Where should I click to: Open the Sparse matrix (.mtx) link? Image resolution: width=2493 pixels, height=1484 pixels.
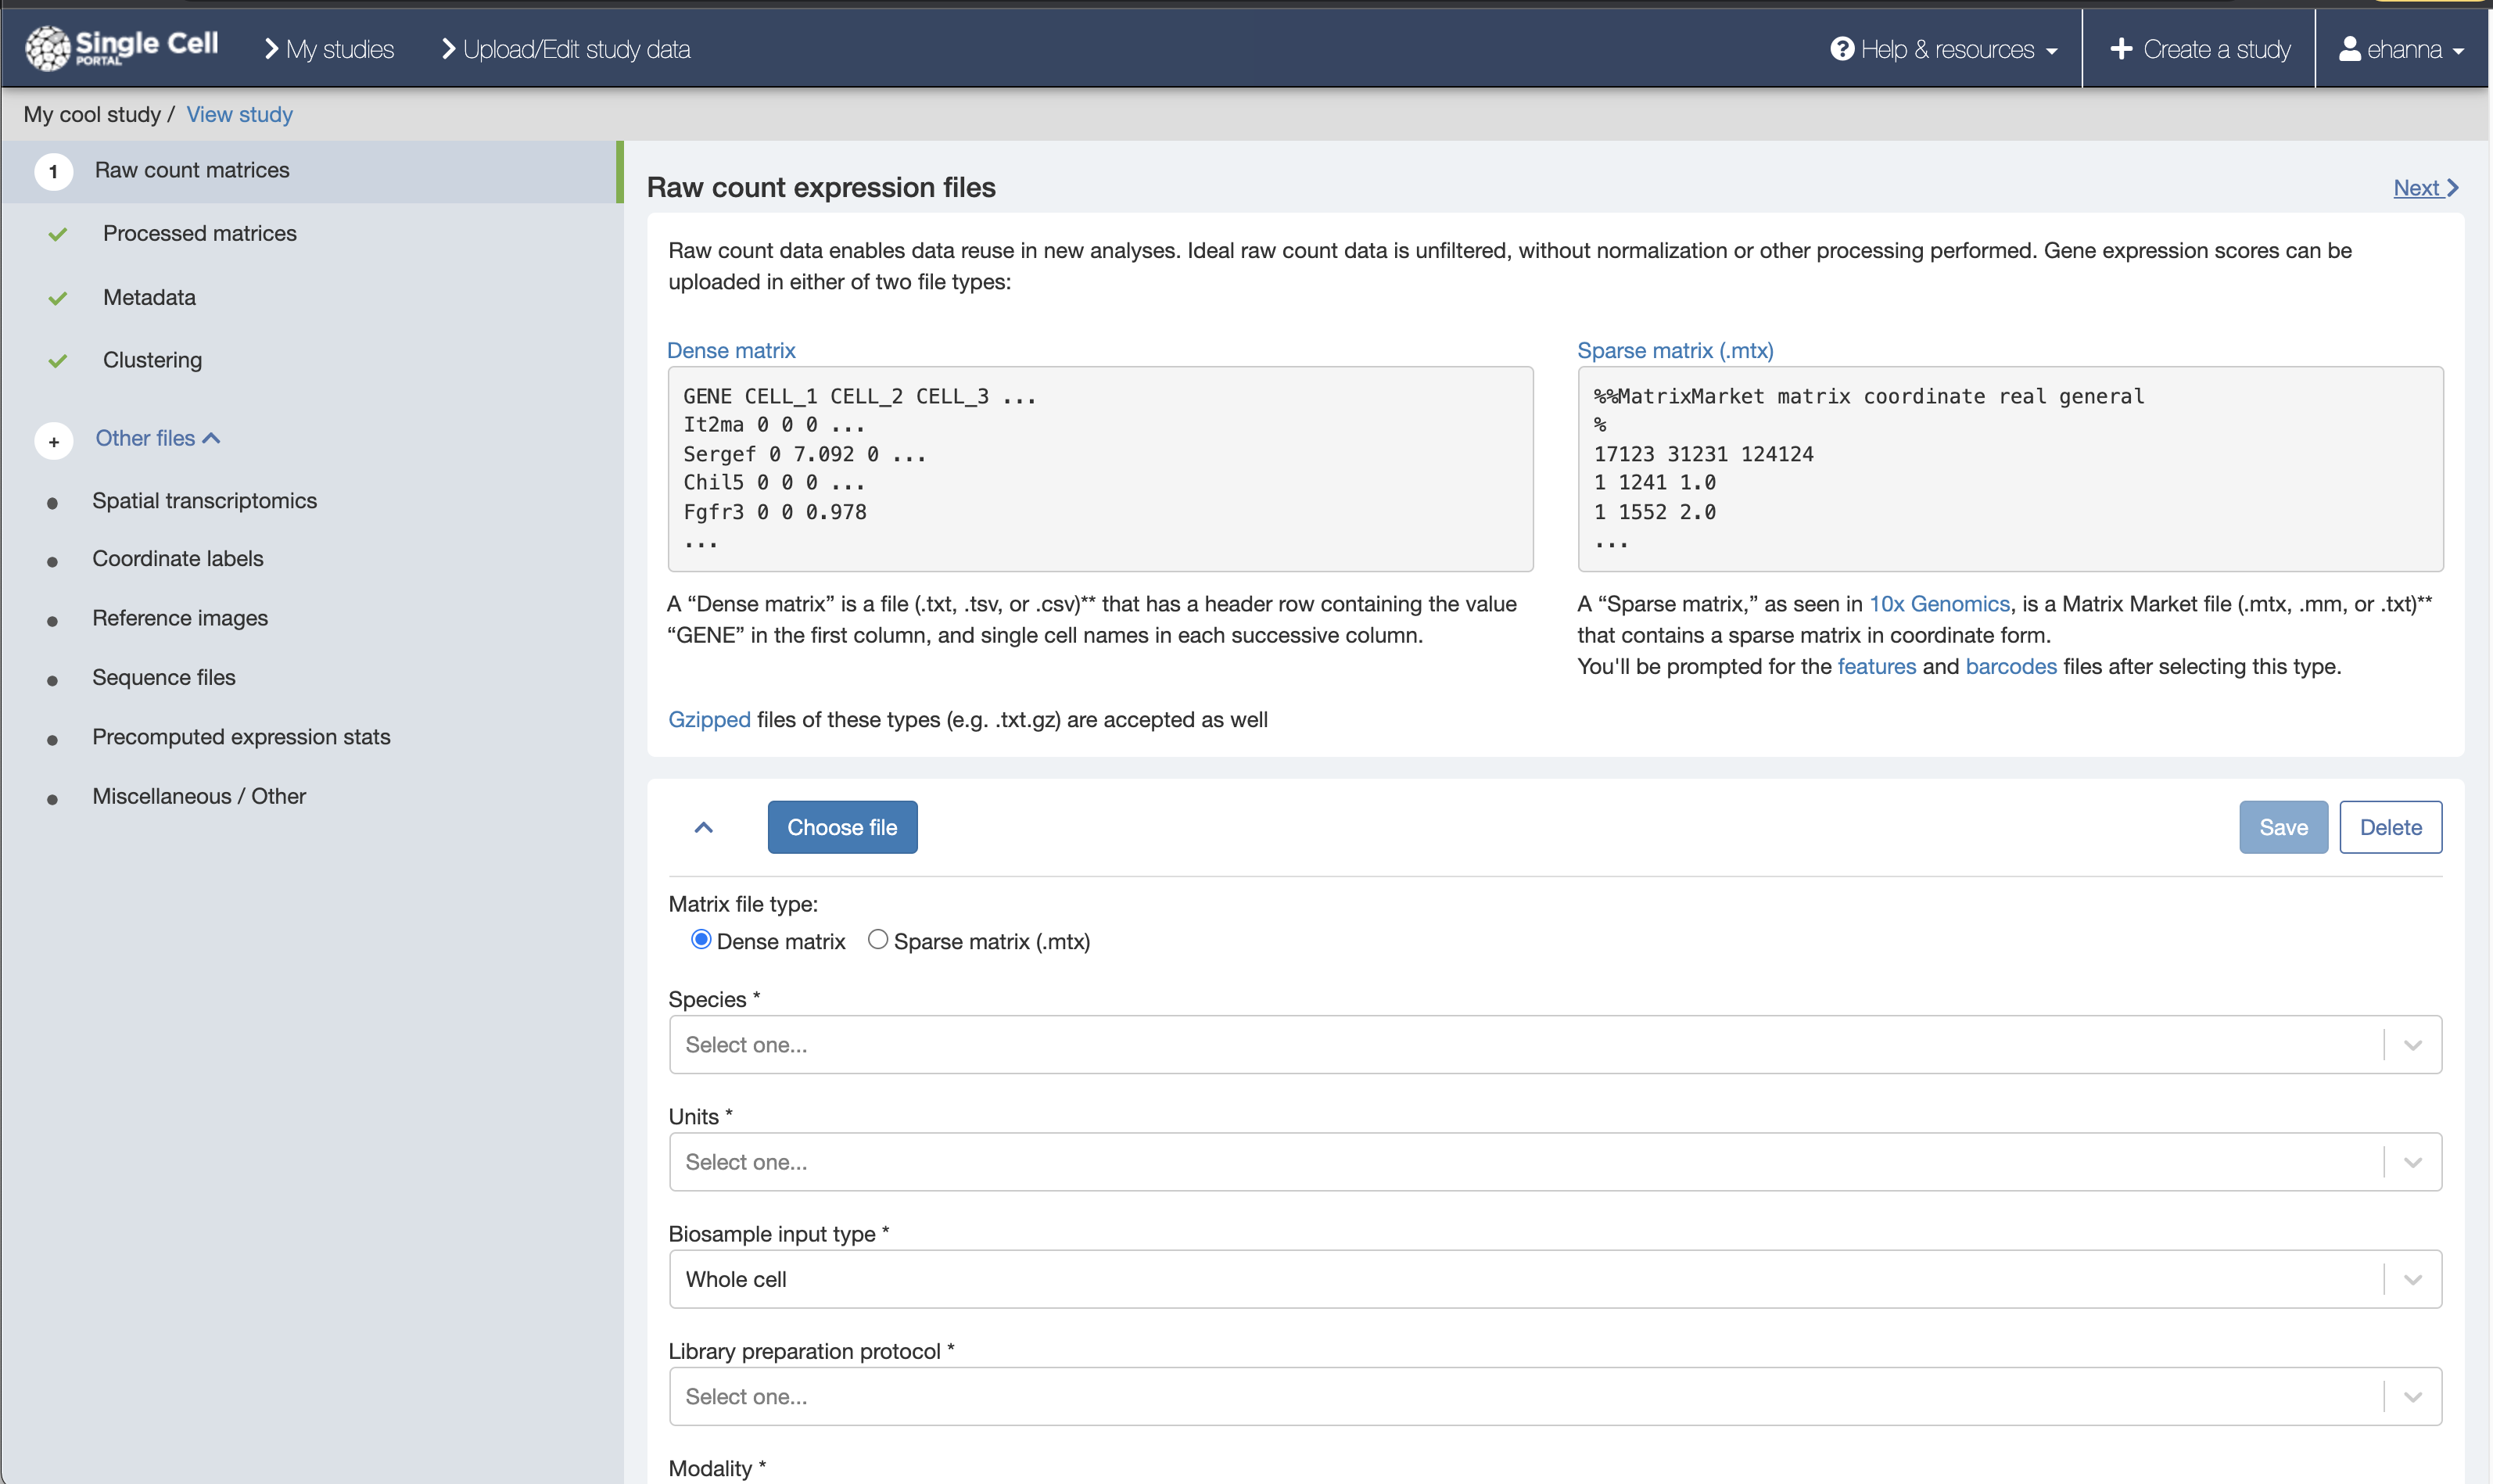coord(1675,350)
